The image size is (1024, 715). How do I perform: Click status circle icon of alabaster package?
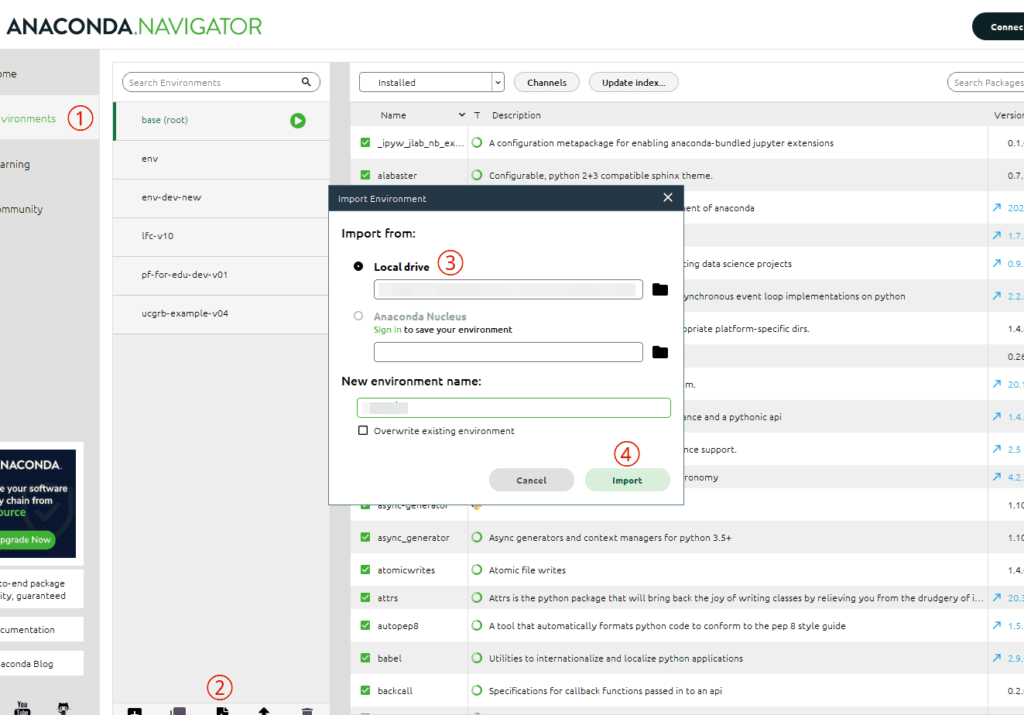pos(477,175)
